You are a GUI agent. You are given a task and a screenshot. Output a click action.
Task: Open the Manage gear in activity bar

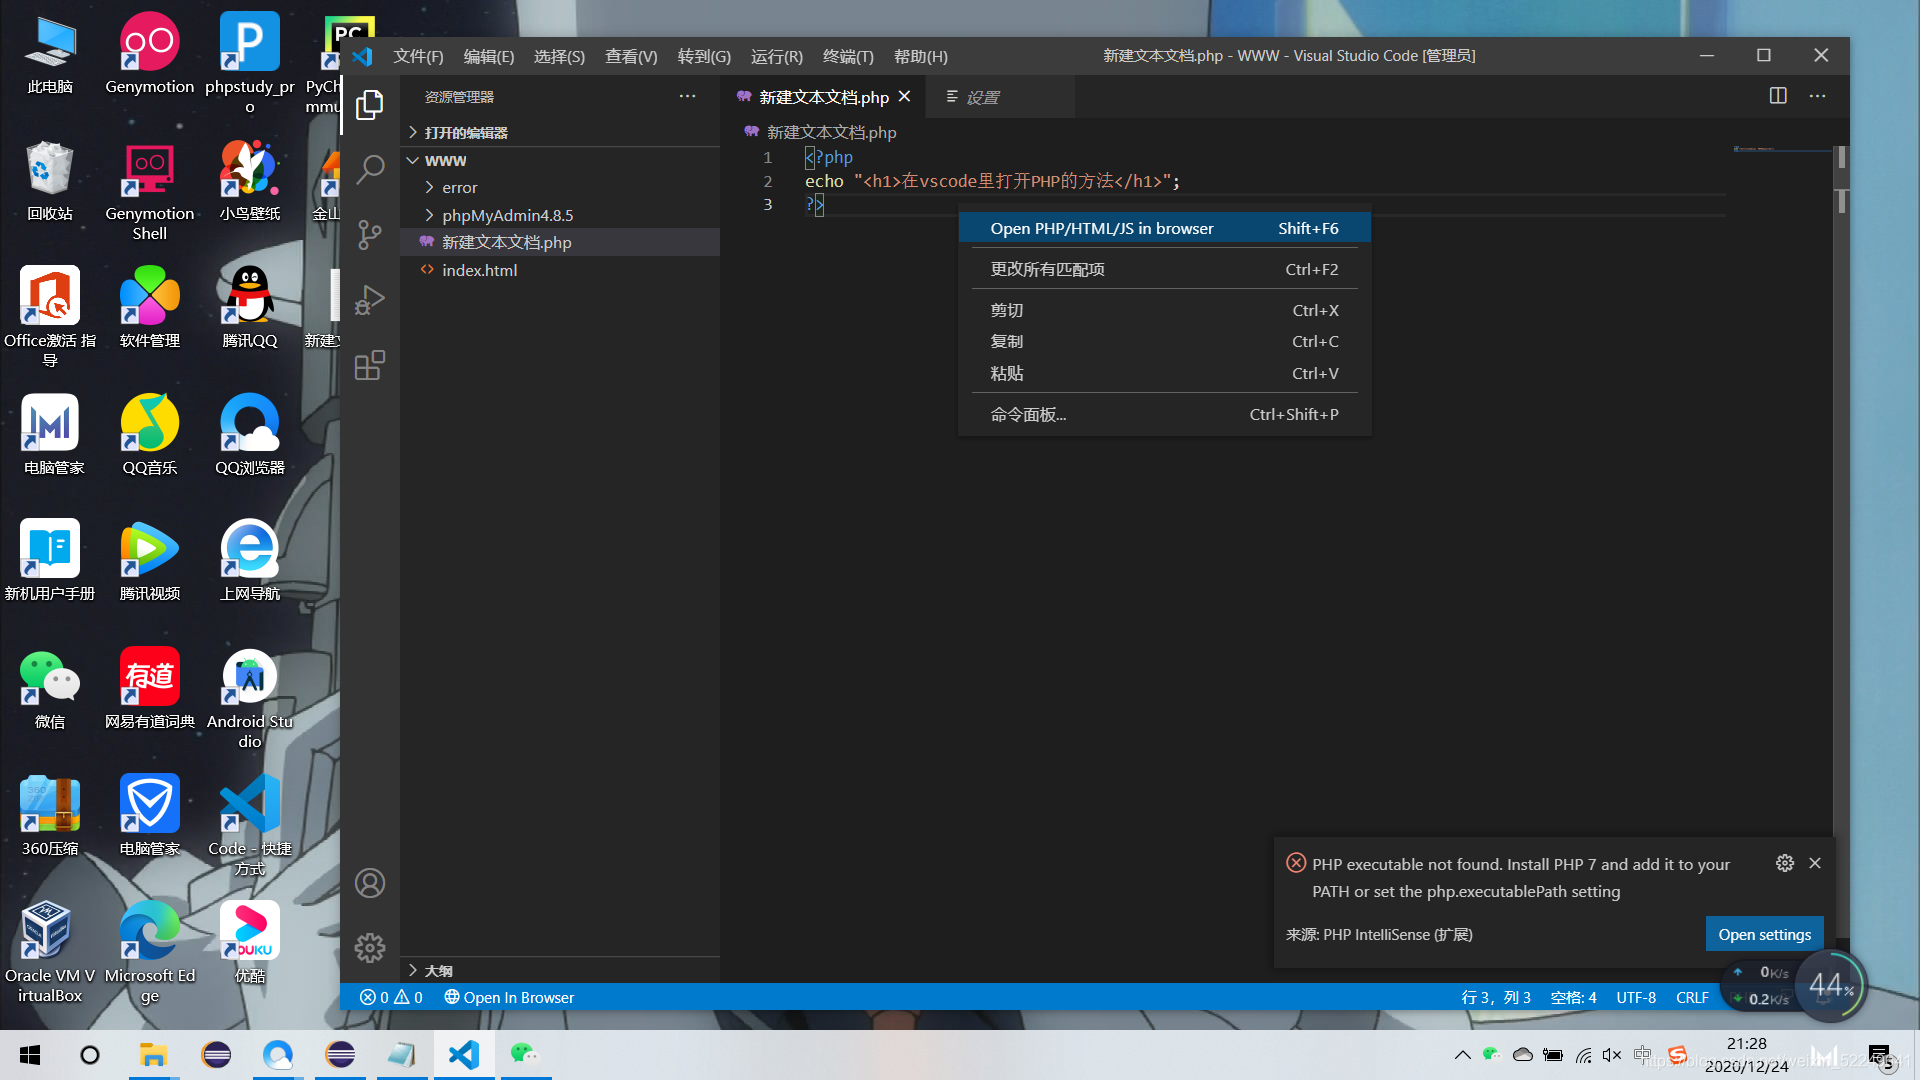(x=369, y=948)
